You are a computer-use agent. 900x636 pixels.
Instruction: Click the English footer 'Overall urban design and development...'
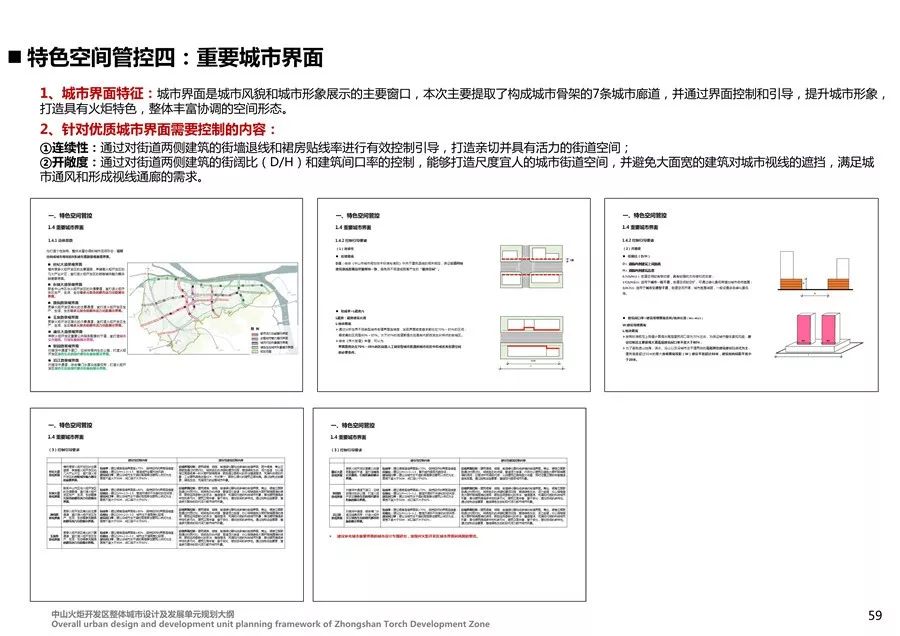point(270,624)
